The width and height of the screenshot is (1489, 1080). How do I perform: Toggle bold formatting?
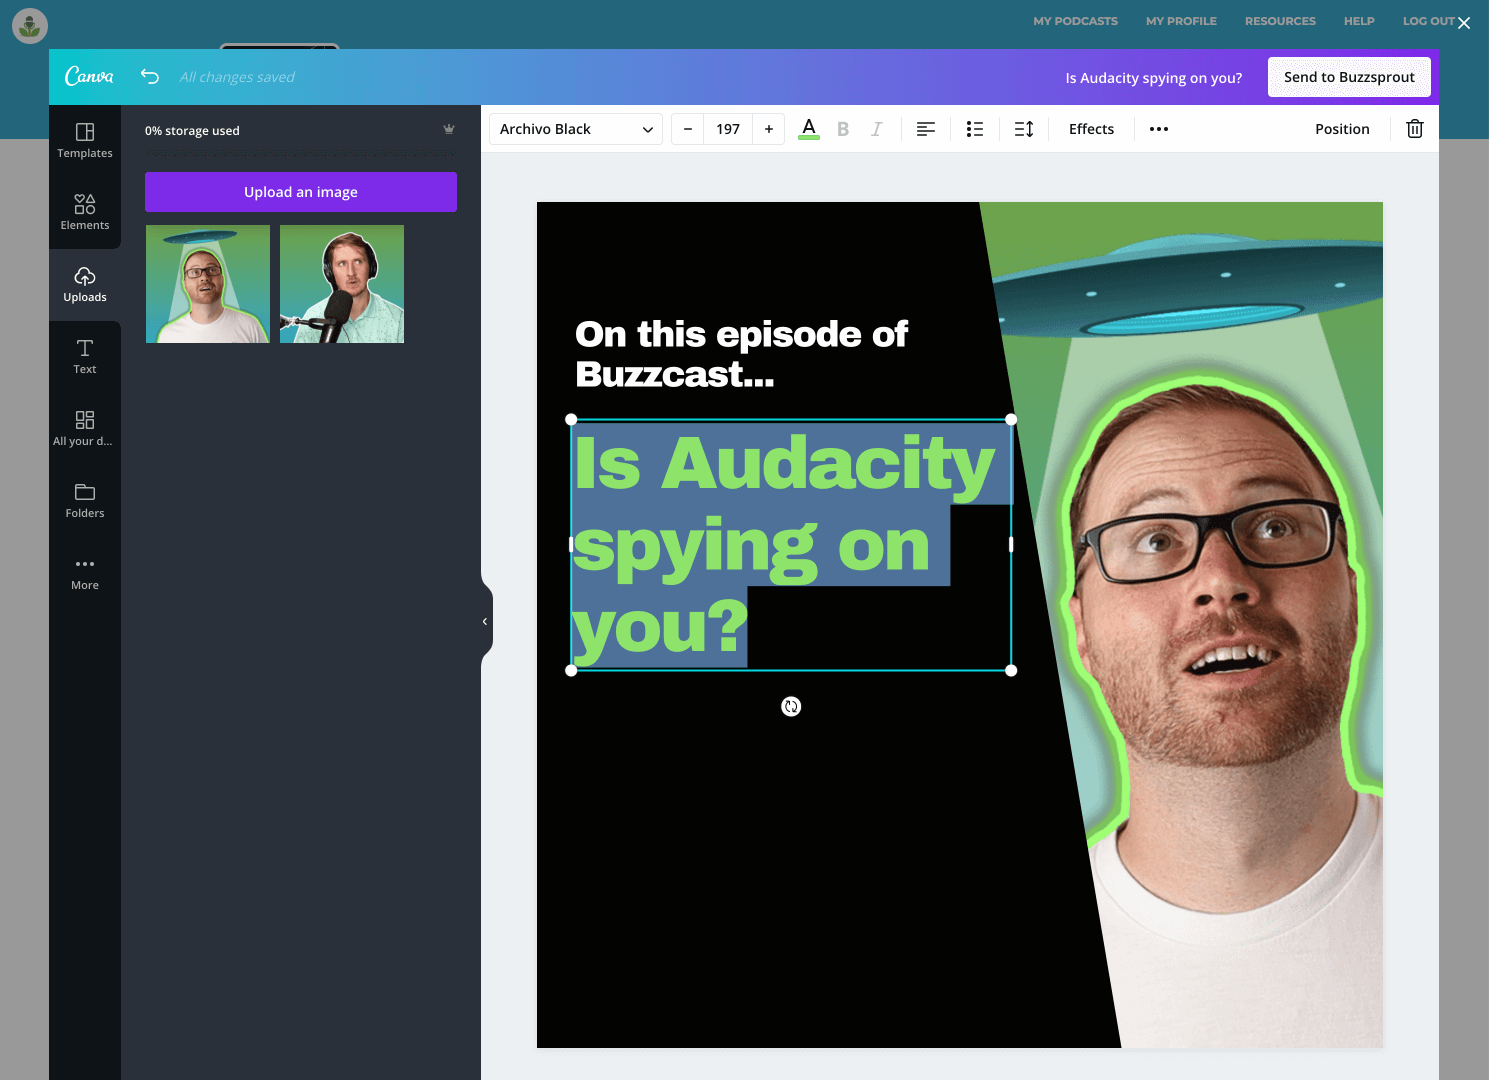[x=843, y=129]
